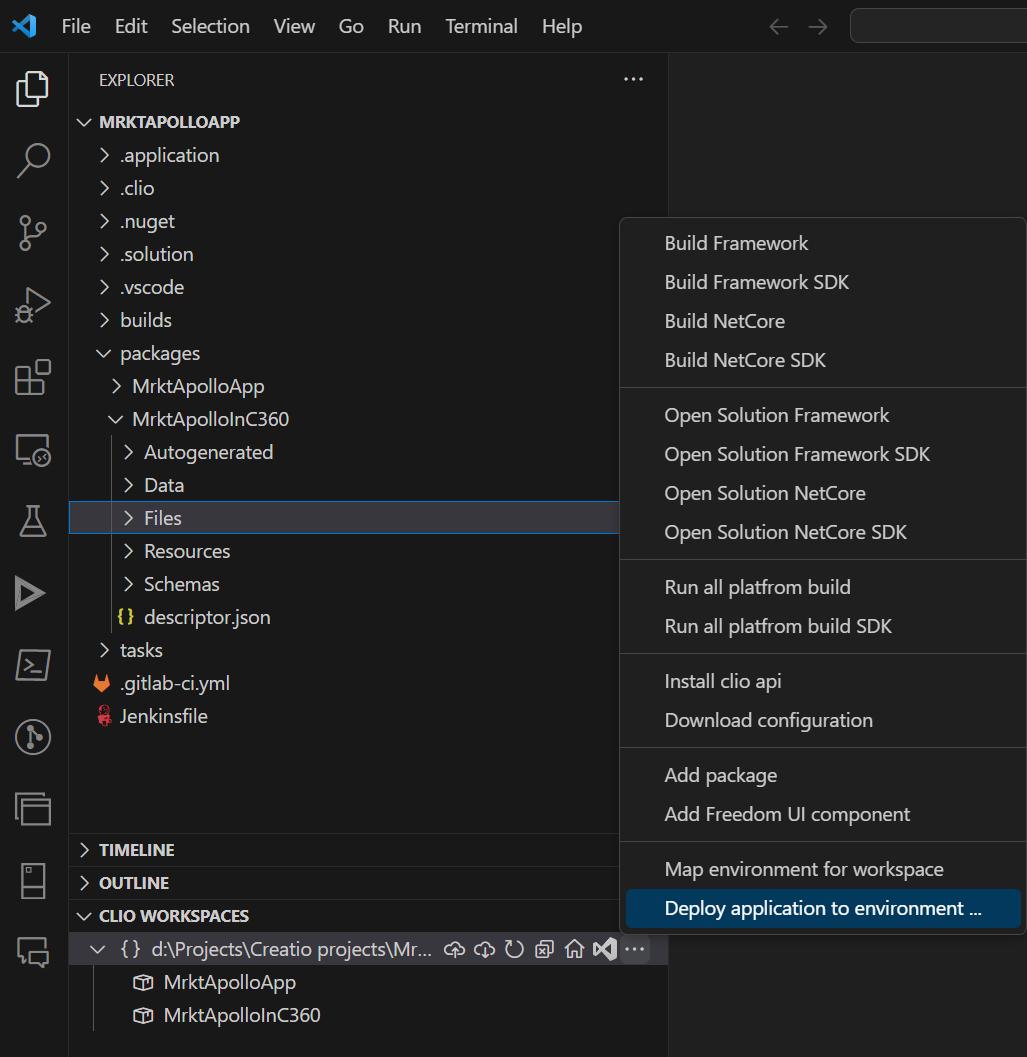Click the server cabinet icon in activity bar
Screen dimensions: 1027x1057
point(32,881)
